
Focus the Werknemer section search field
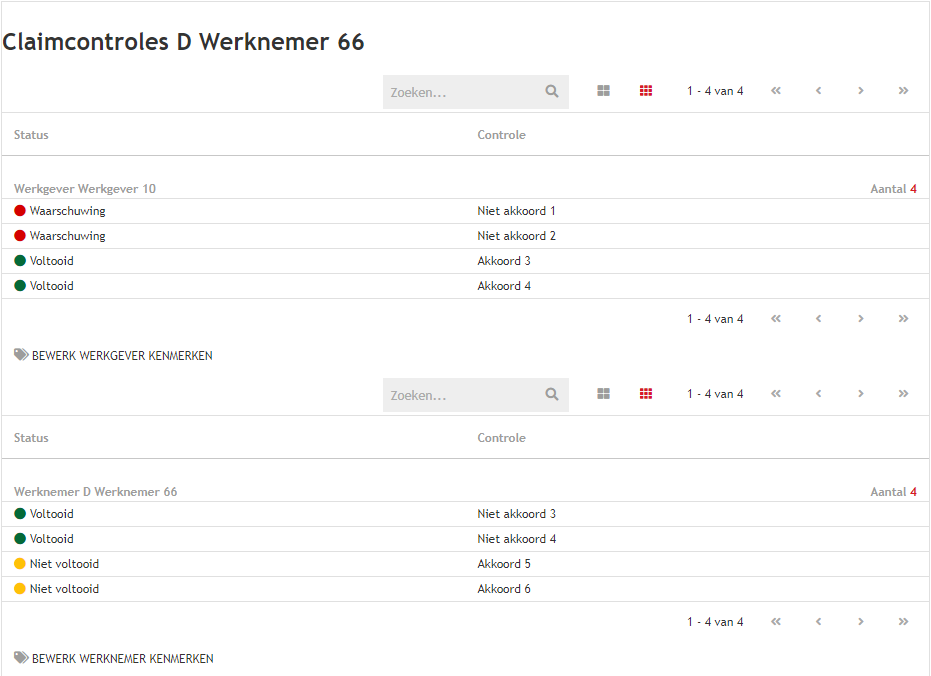click(463, 395)
